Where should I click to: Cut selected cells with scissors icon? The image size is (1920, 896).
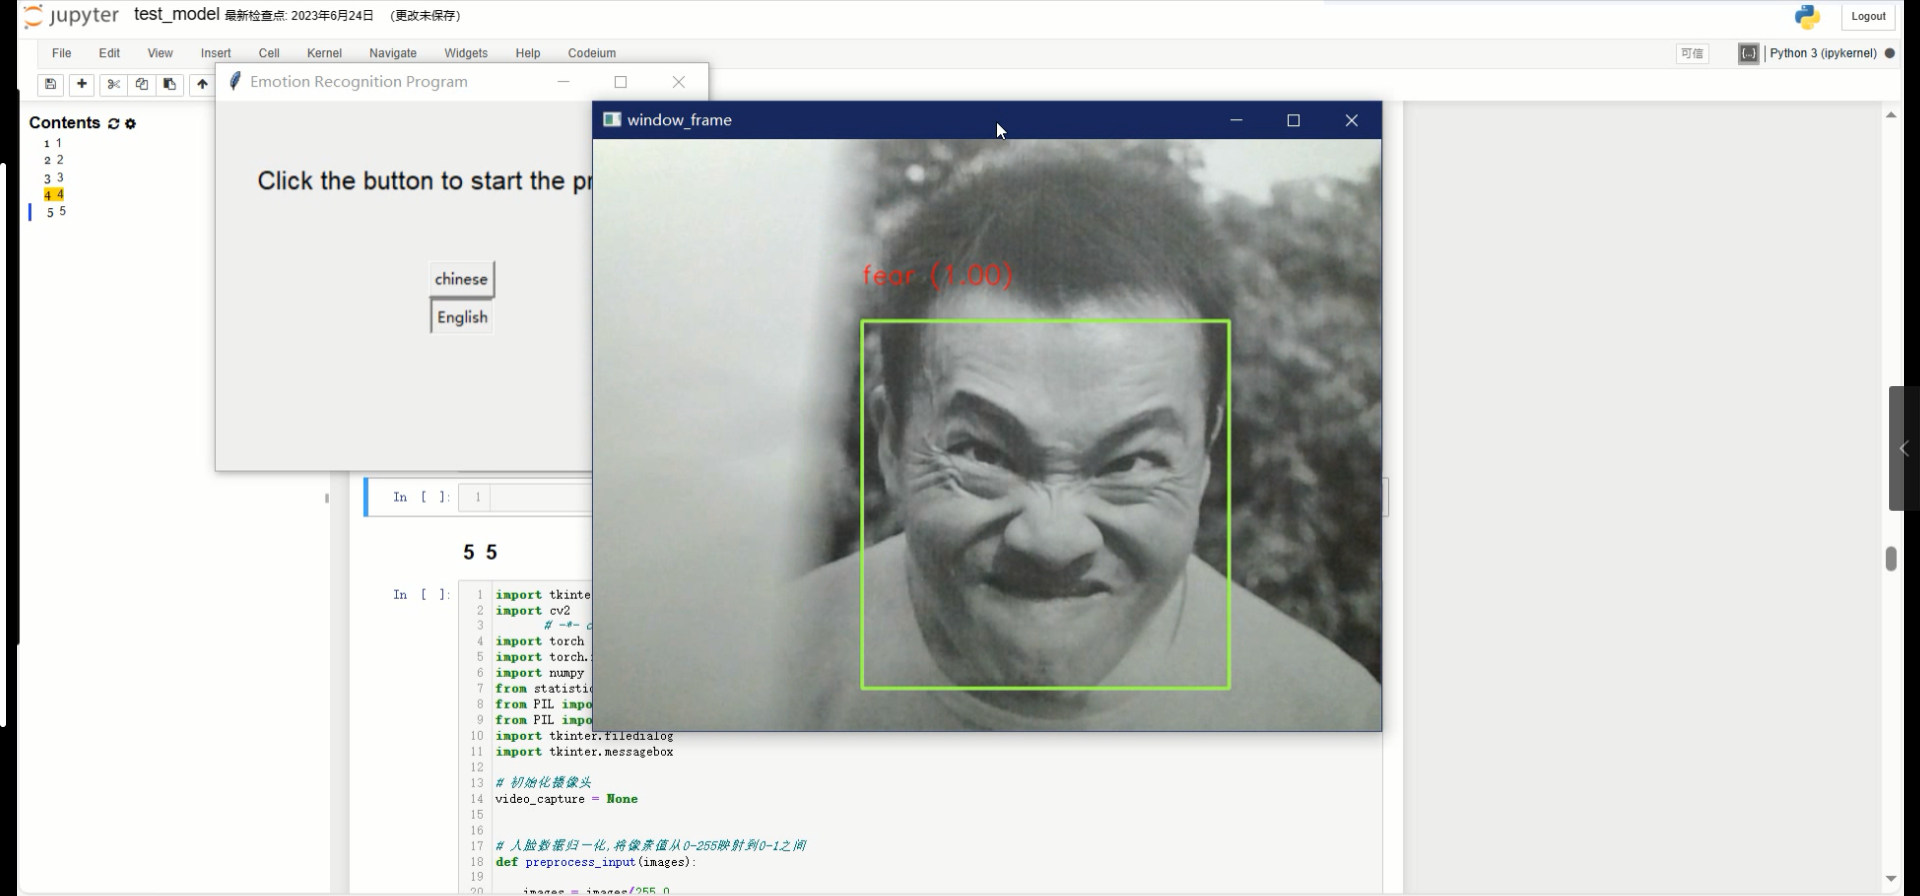113,84
